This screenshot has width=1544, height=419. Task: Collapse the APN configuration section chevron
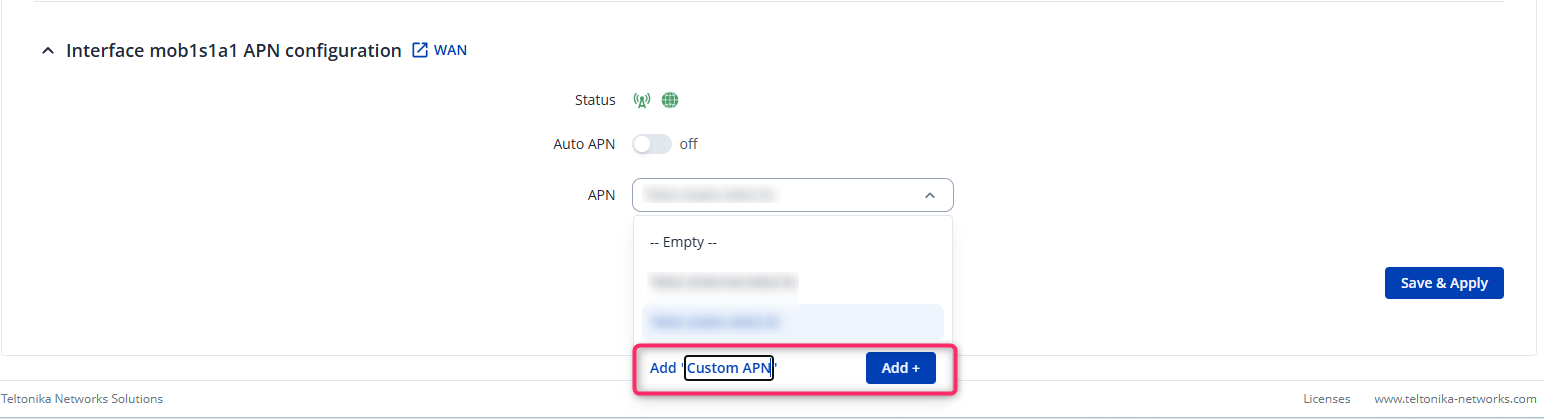tap(48, 51)
